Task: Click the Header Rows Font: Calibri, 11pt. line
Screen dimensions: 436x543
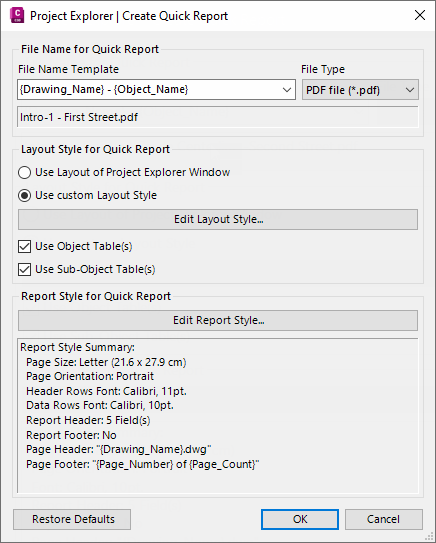Action: tap(106, 391)
